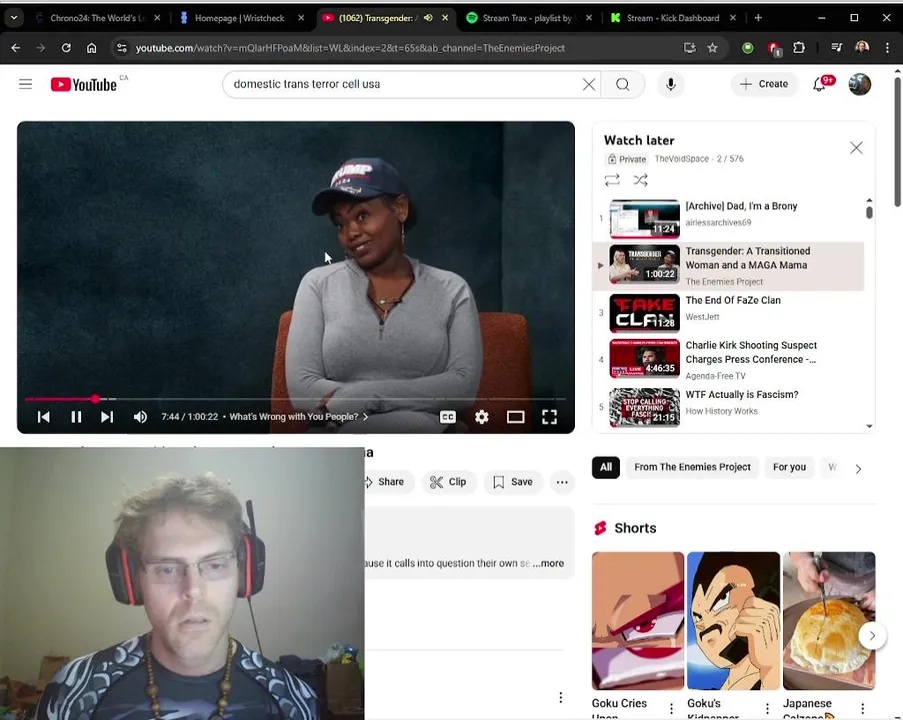Play 'The End Of FaZe Clan' video
The width and height of the screenshot is (903, 720).
pyautogui.click(x=729, y=313)
